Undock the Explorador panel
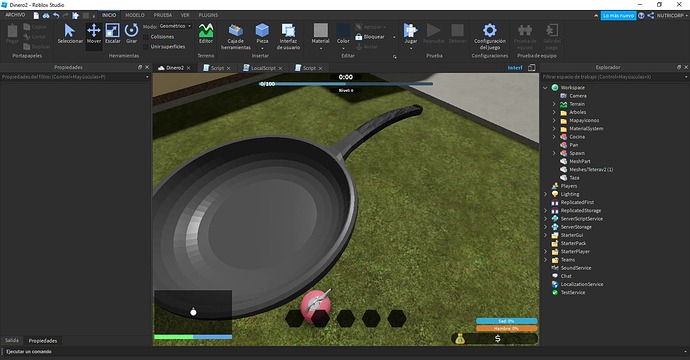The height and width of the screenshot is (360, 690). point(679,67)
